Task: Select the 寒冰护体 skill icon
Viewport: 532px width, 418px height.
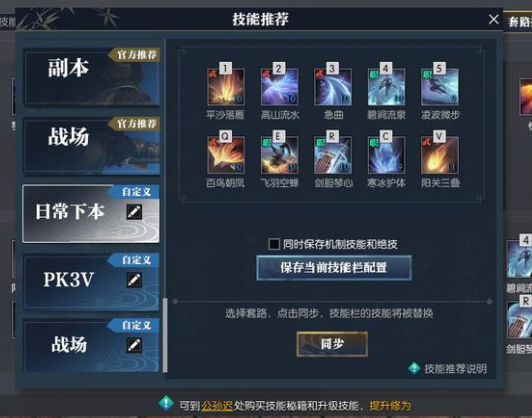Action: point(386,155)
